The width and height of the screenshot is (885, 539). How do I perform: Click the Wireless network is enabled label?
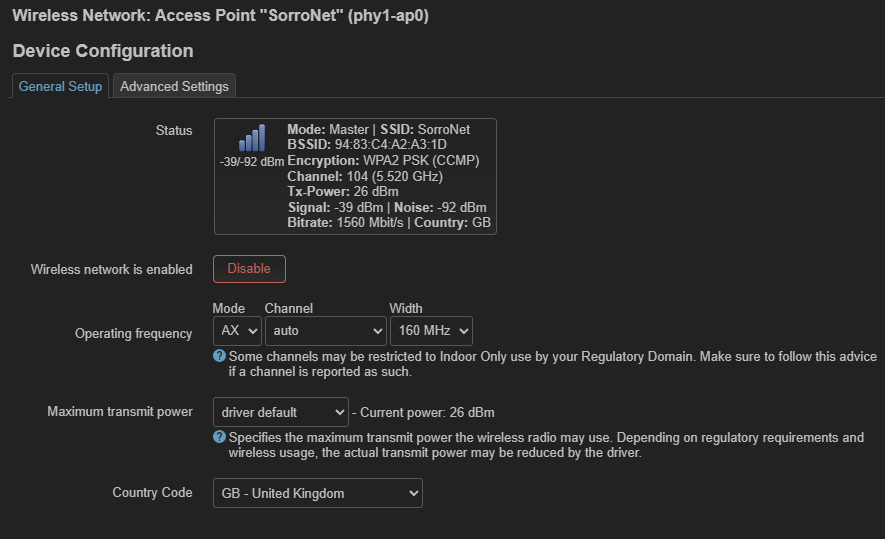(x=111, y=269)
